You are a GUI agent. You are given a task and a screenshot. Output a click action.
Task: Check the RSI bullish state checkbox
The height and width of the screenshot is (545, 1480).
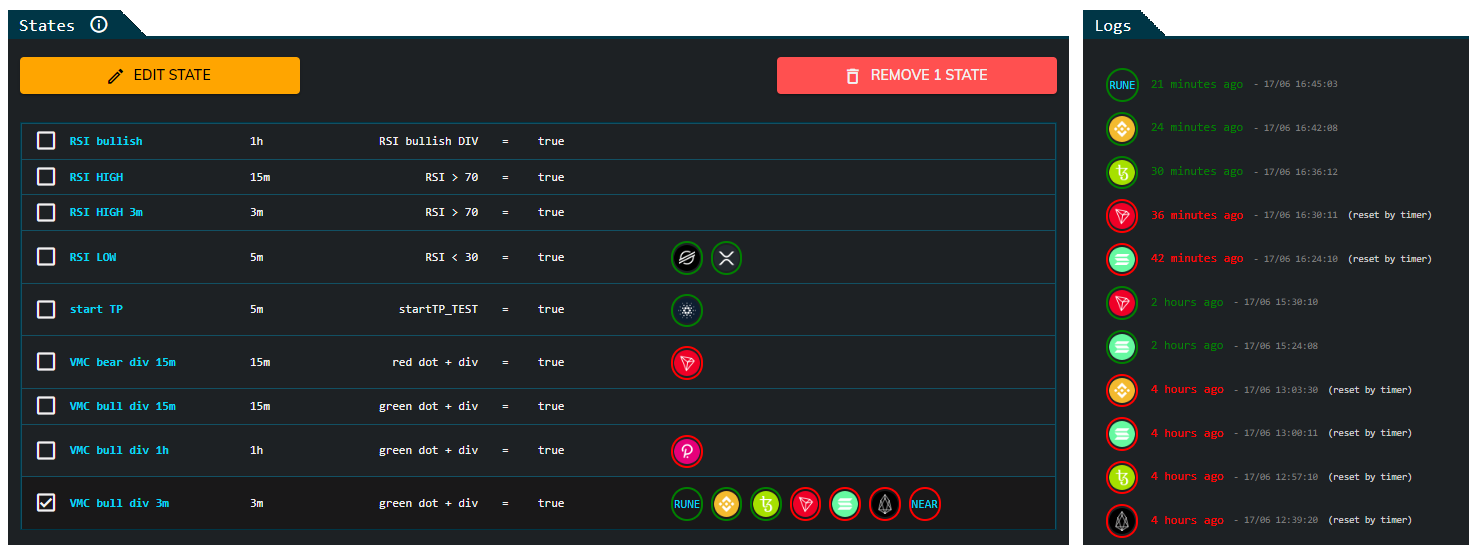46,141
